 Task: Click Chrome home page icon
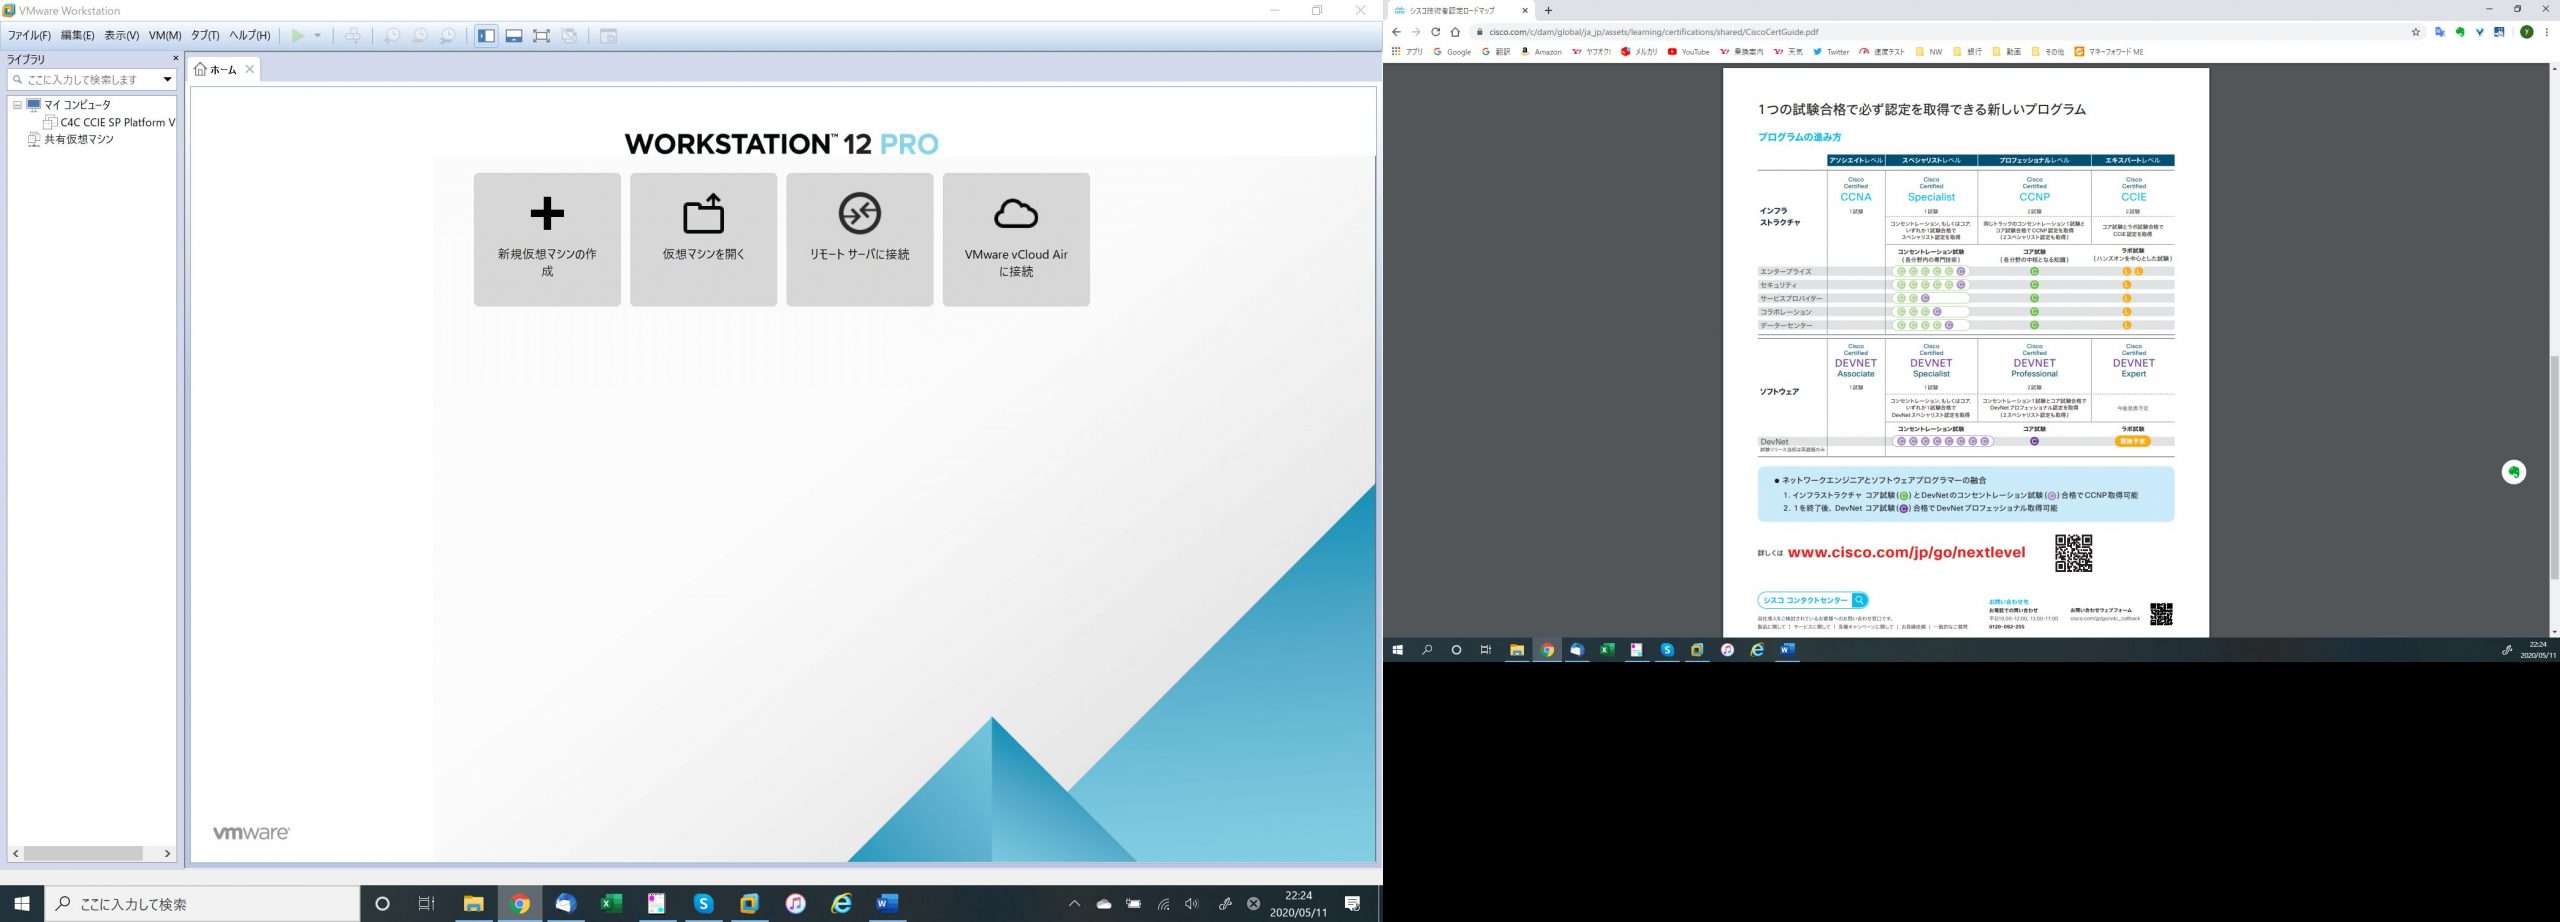tap(1455, 32)
